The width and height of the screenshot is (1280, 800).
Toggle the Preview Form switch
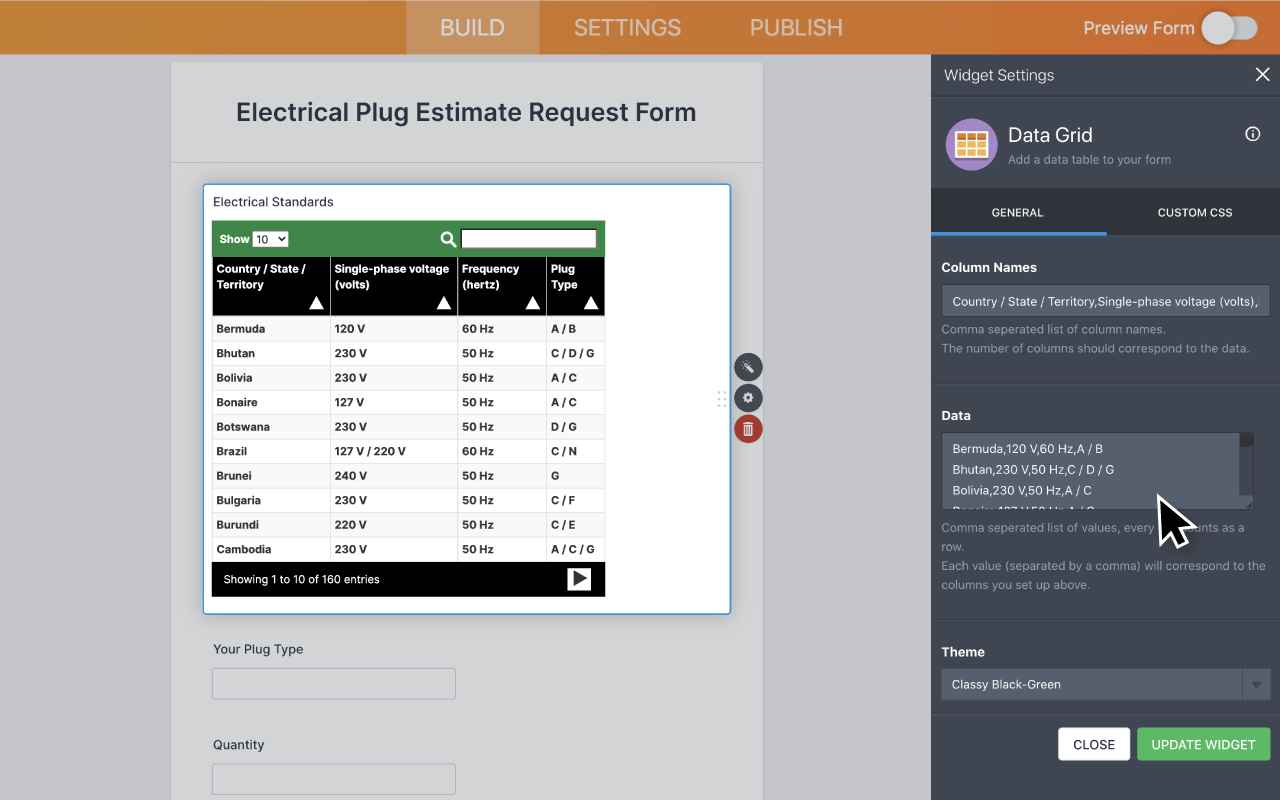click(1230, 29)
